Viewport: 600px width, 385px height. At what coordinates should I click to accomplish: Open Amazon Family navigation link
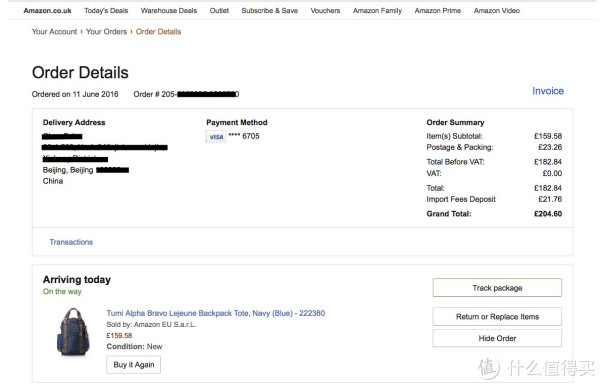click(x=377, y=11)
